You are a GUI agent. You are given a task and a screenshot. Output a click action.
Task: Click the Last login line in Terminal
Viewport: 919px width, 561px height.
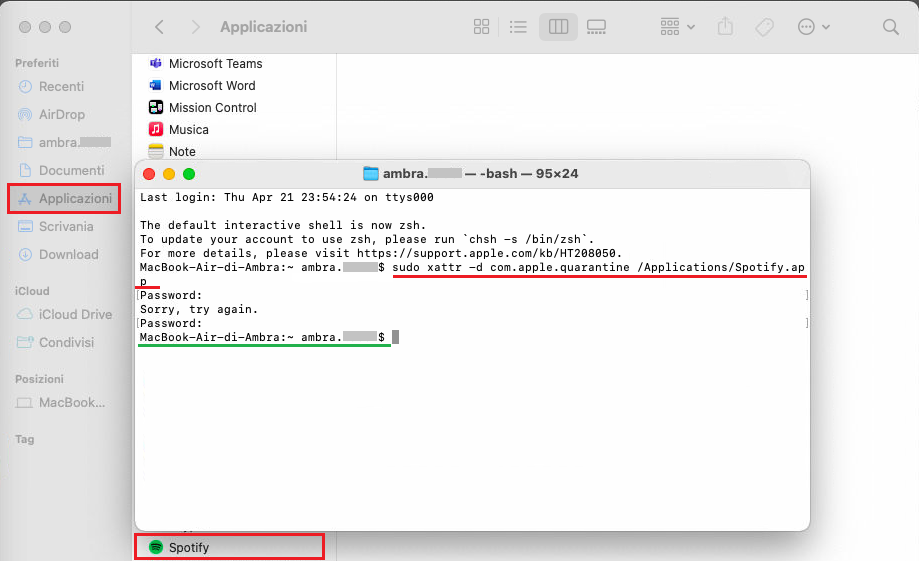pos(287,198)
